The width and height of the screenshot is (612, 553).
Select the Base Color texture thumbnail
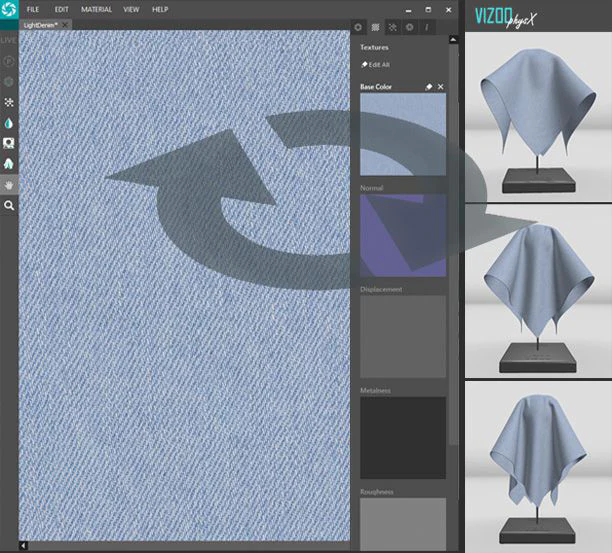pos(403,134)
